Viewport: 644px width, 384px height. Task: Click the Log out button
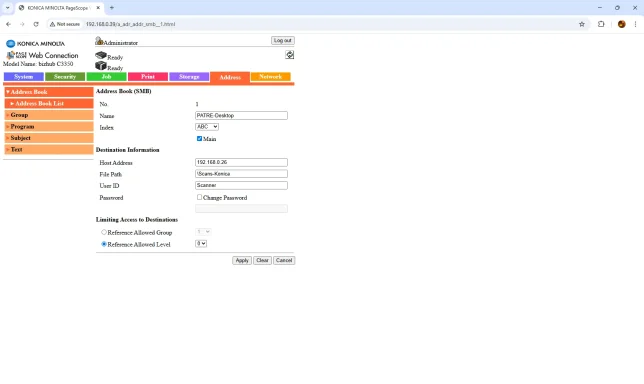pyautogui.click(x=283, y=40)
